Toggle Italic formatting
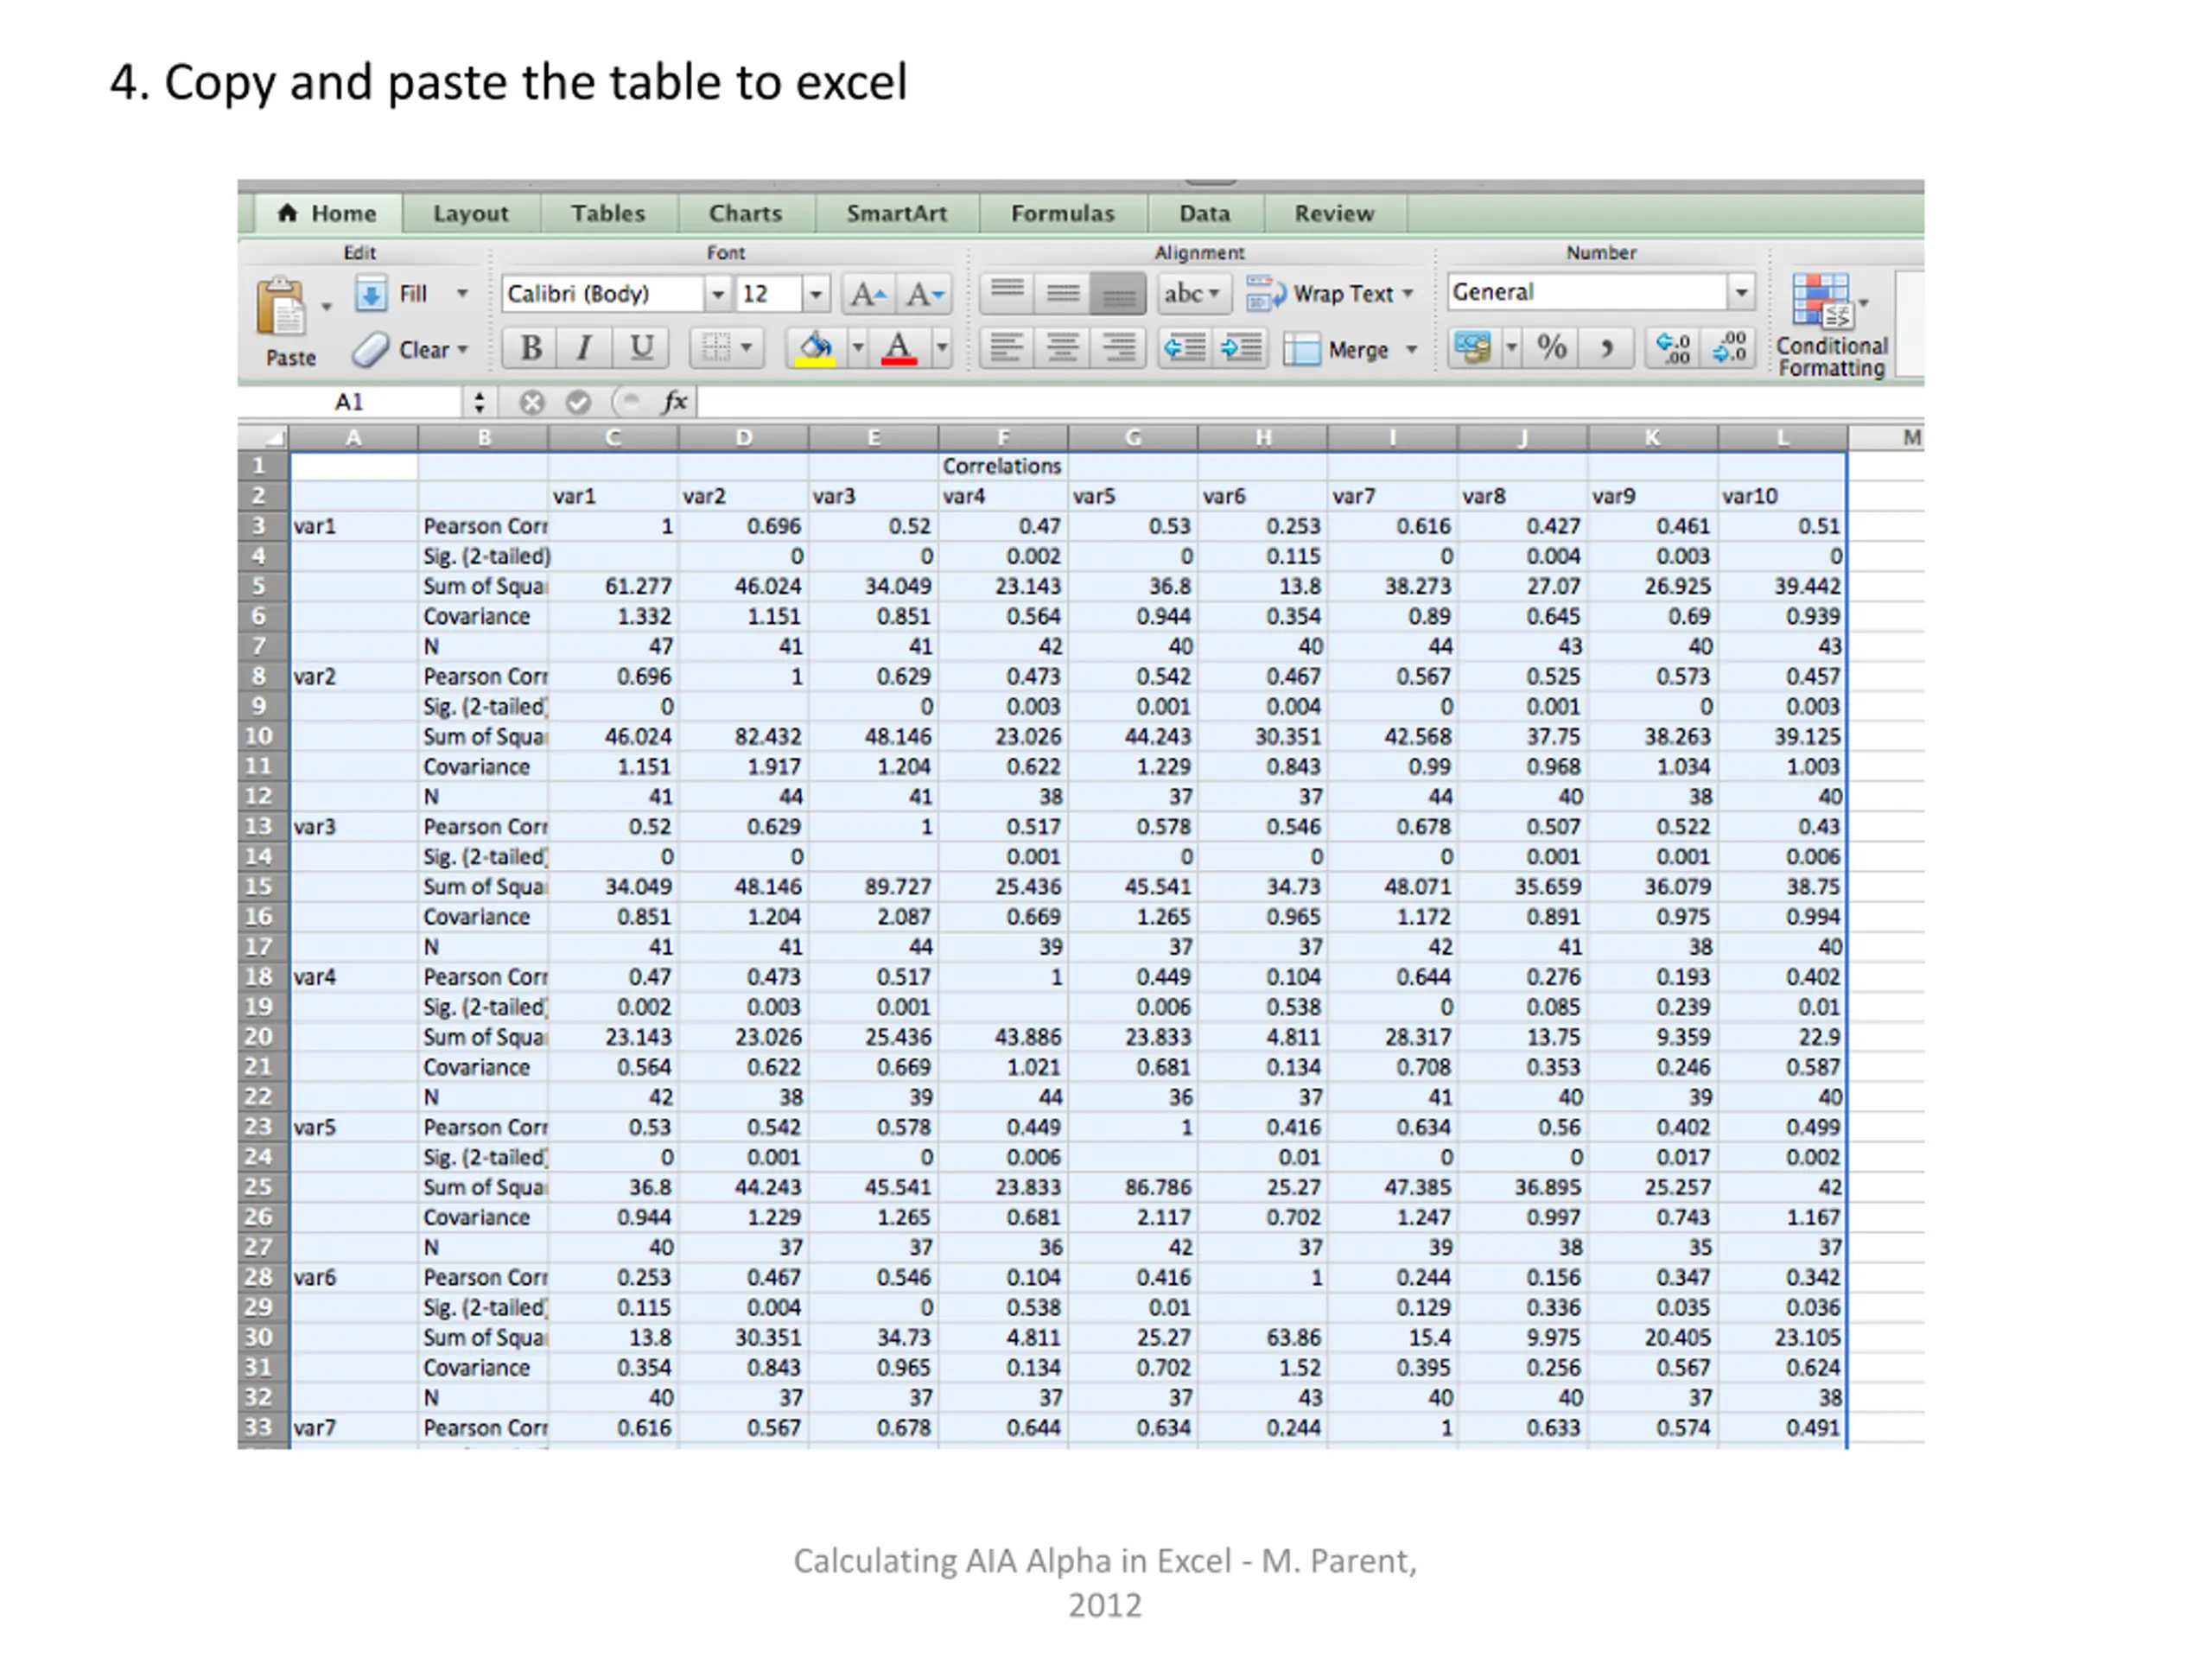The width and height of the screenshot is (2212, 1659). pyautogui.click(x=584, y=348)
